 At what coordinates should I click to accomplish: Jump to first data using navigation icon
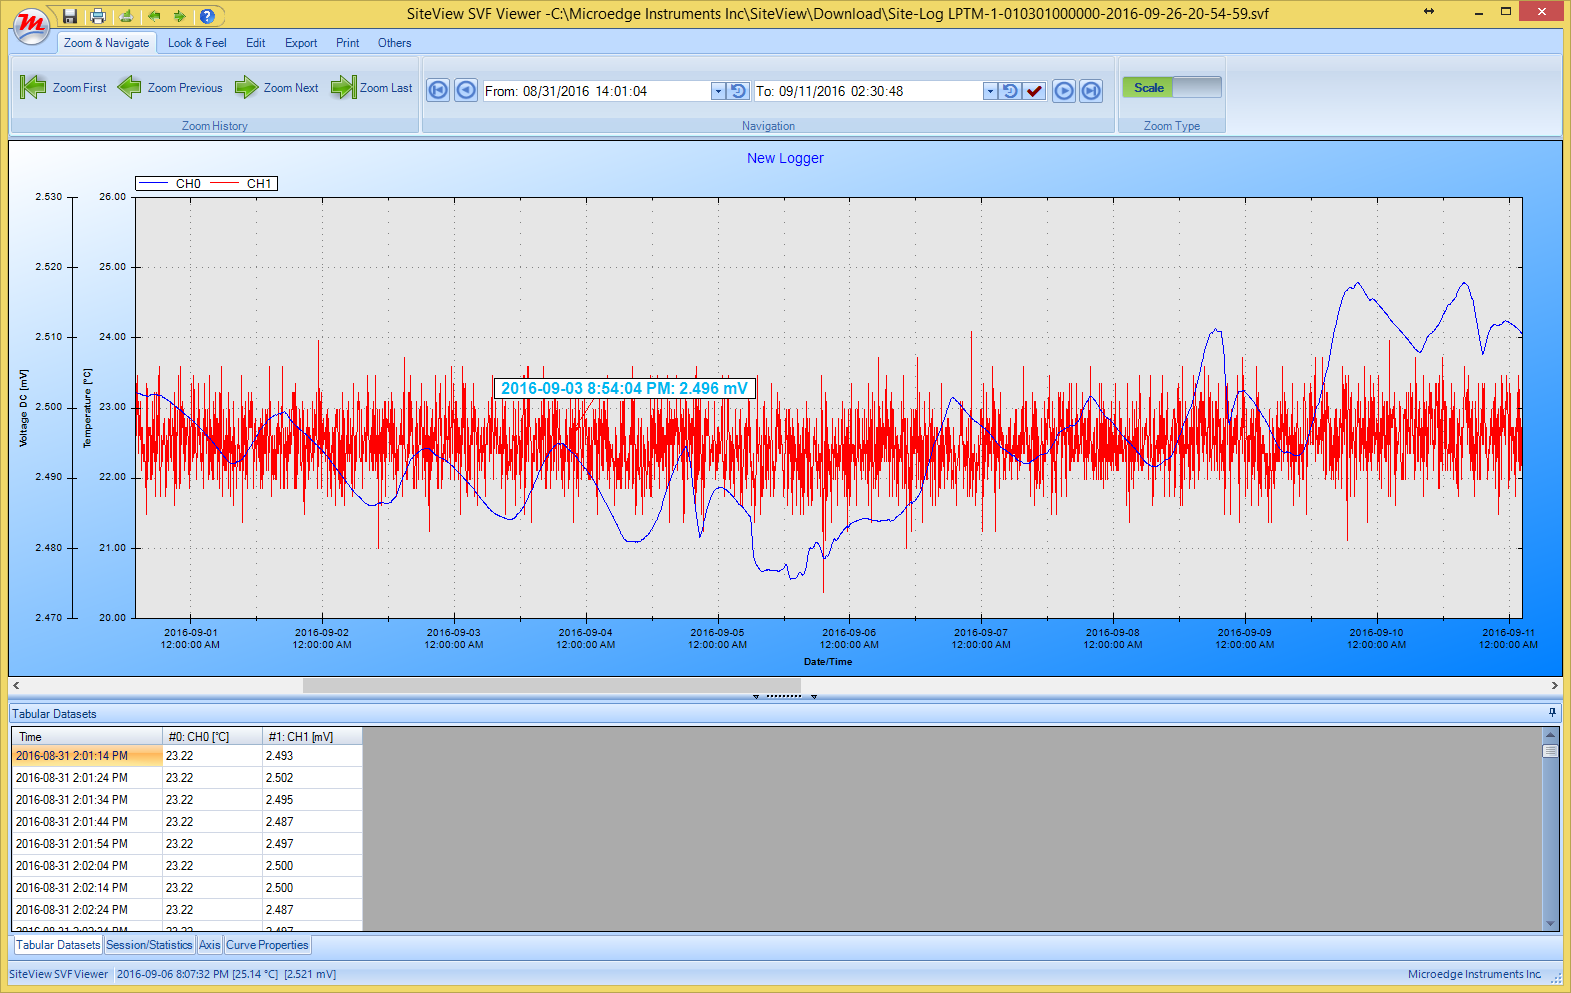click(438, 91)
